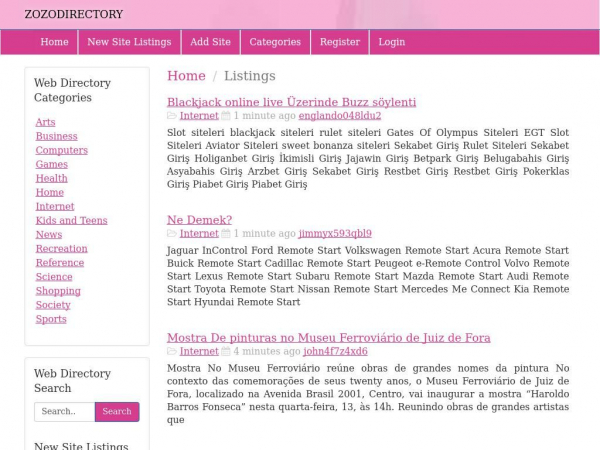
Task: Click the Home breadcrumb link
Action: pos(186,76)
